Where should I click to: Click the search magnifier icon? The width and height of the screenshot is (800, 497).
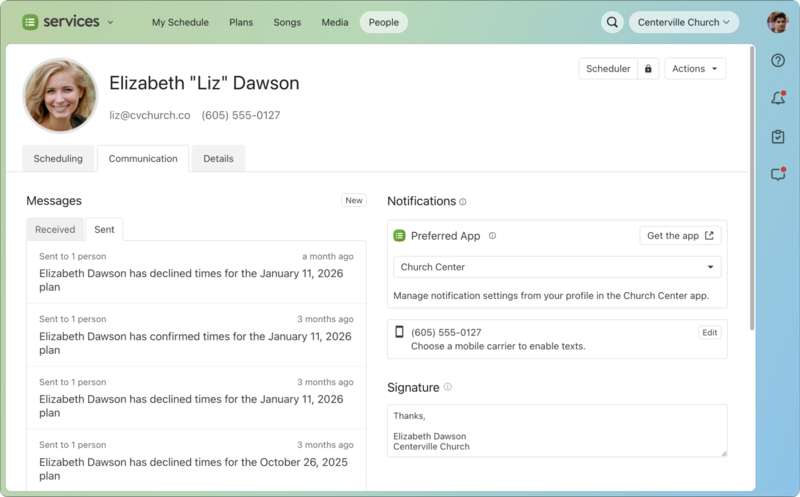pos(612,22)
